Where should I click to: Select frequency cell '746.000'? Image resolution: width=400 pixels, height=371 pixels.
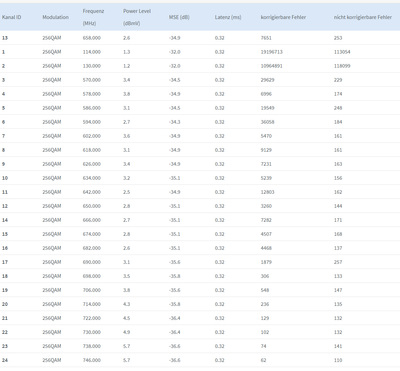[x=92, y=360]
